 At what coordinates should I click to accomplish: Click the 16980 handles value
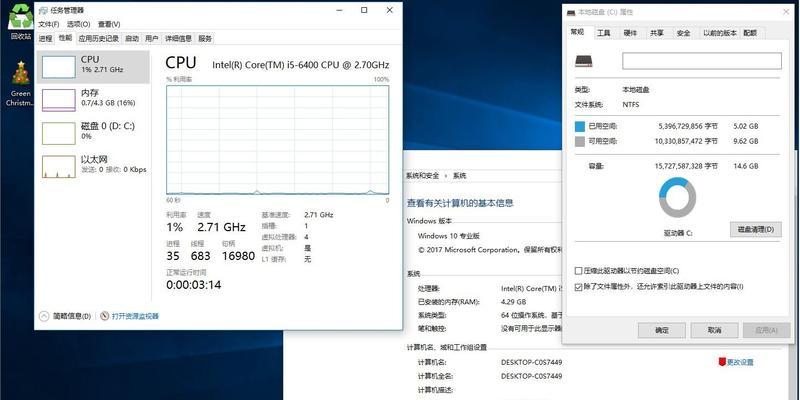pos(238,256)
